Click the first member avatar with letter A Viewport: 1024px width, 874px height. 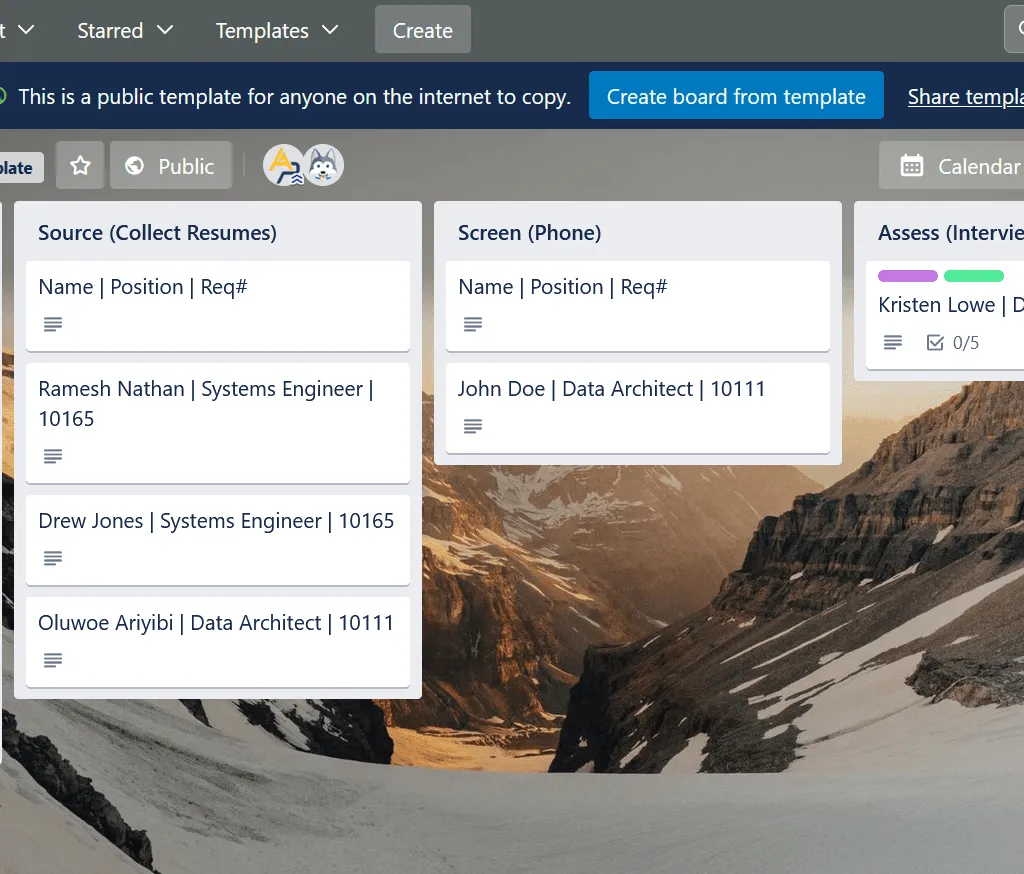click(283, 166)
